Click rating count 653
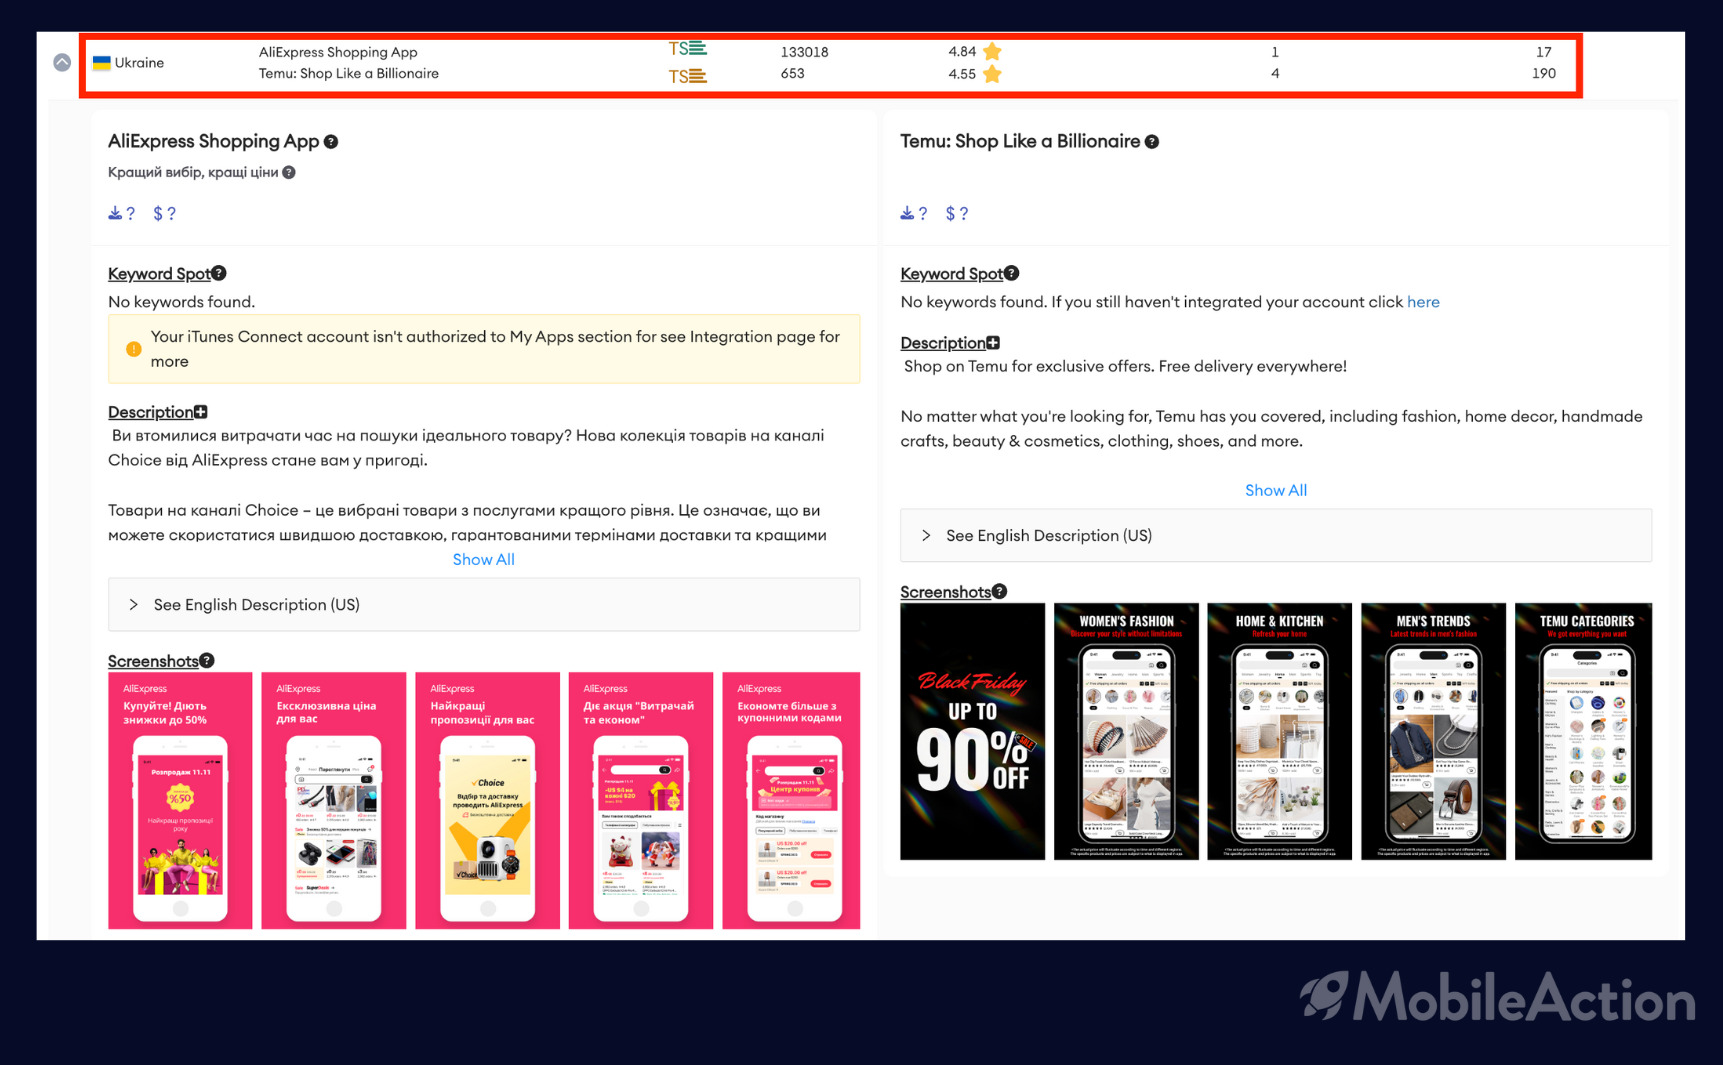The width and height of the screenshot is (1723, 1065). [792, 74]
